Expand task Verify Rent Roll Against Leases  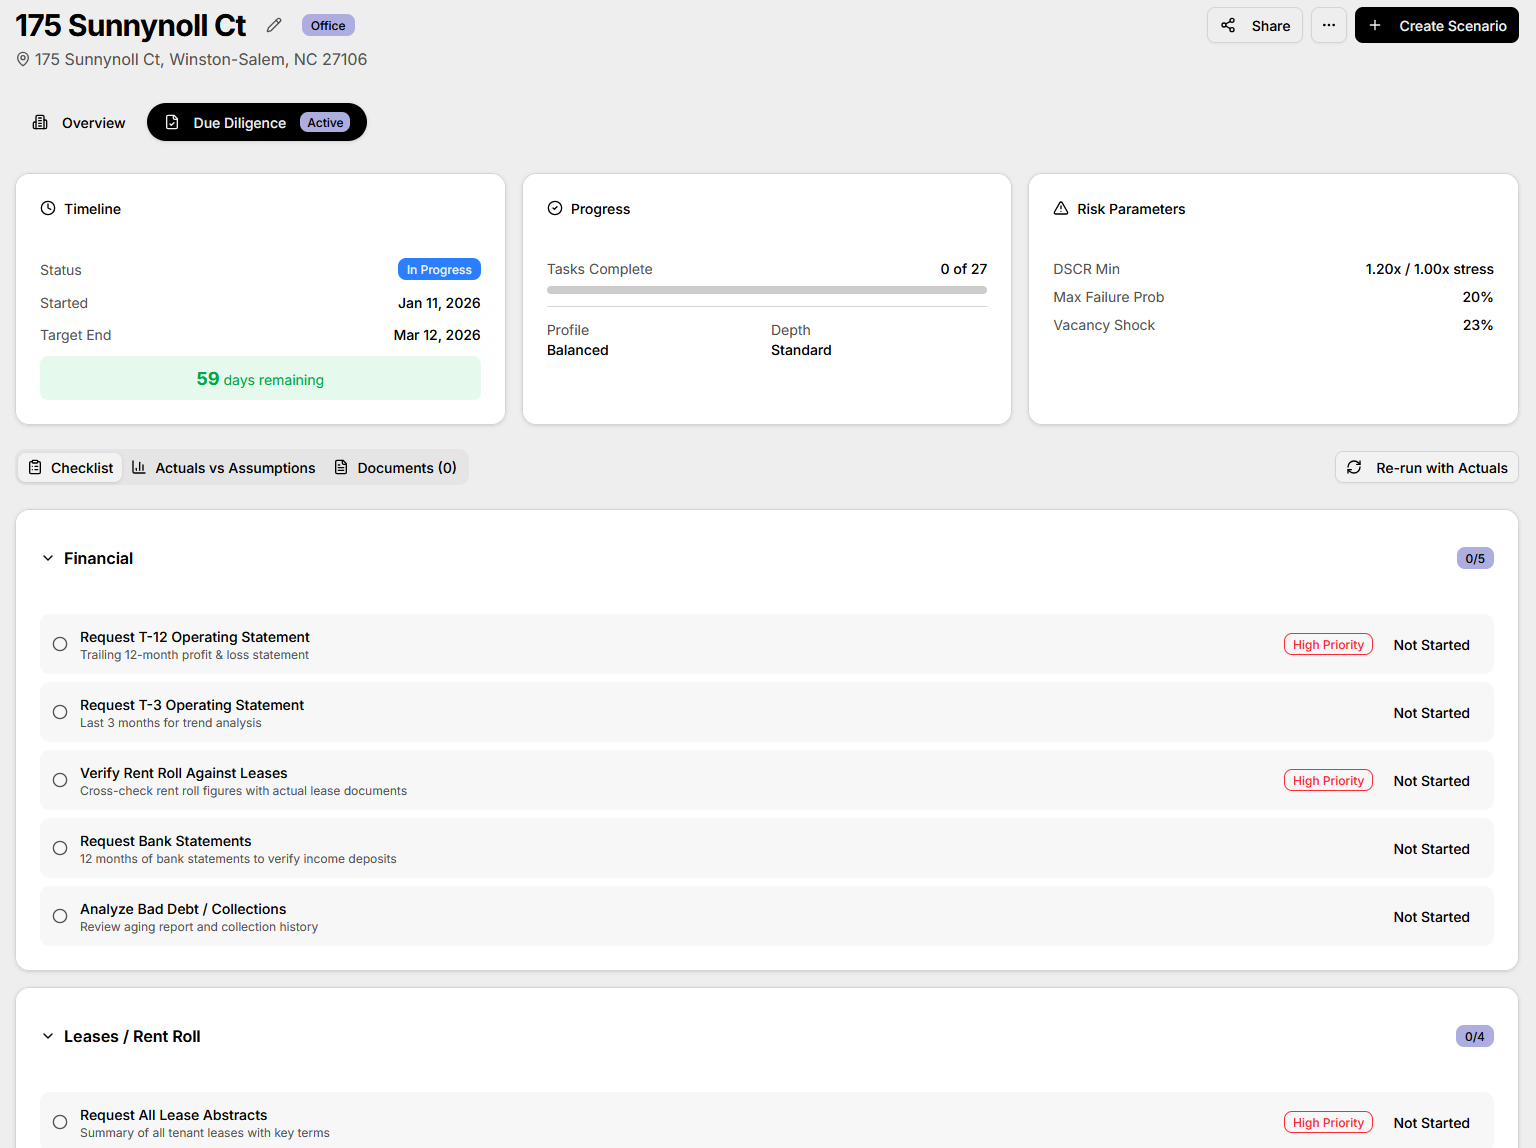[x=183, y=772]
